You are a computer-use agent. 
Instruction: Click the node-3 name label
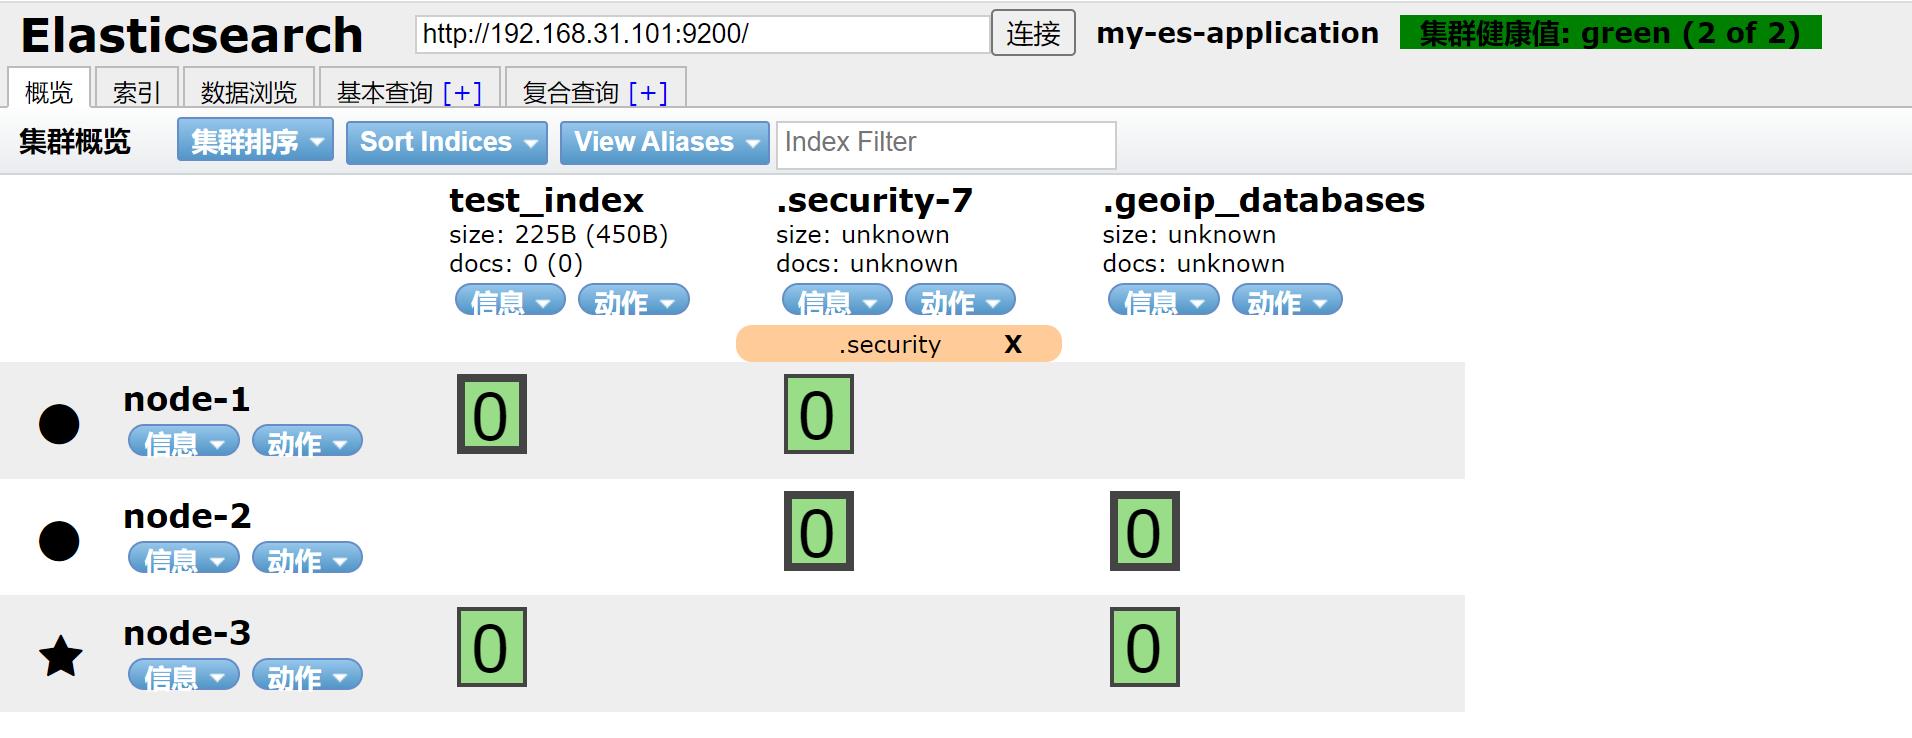pyautogui.click(x=187, y=632)
